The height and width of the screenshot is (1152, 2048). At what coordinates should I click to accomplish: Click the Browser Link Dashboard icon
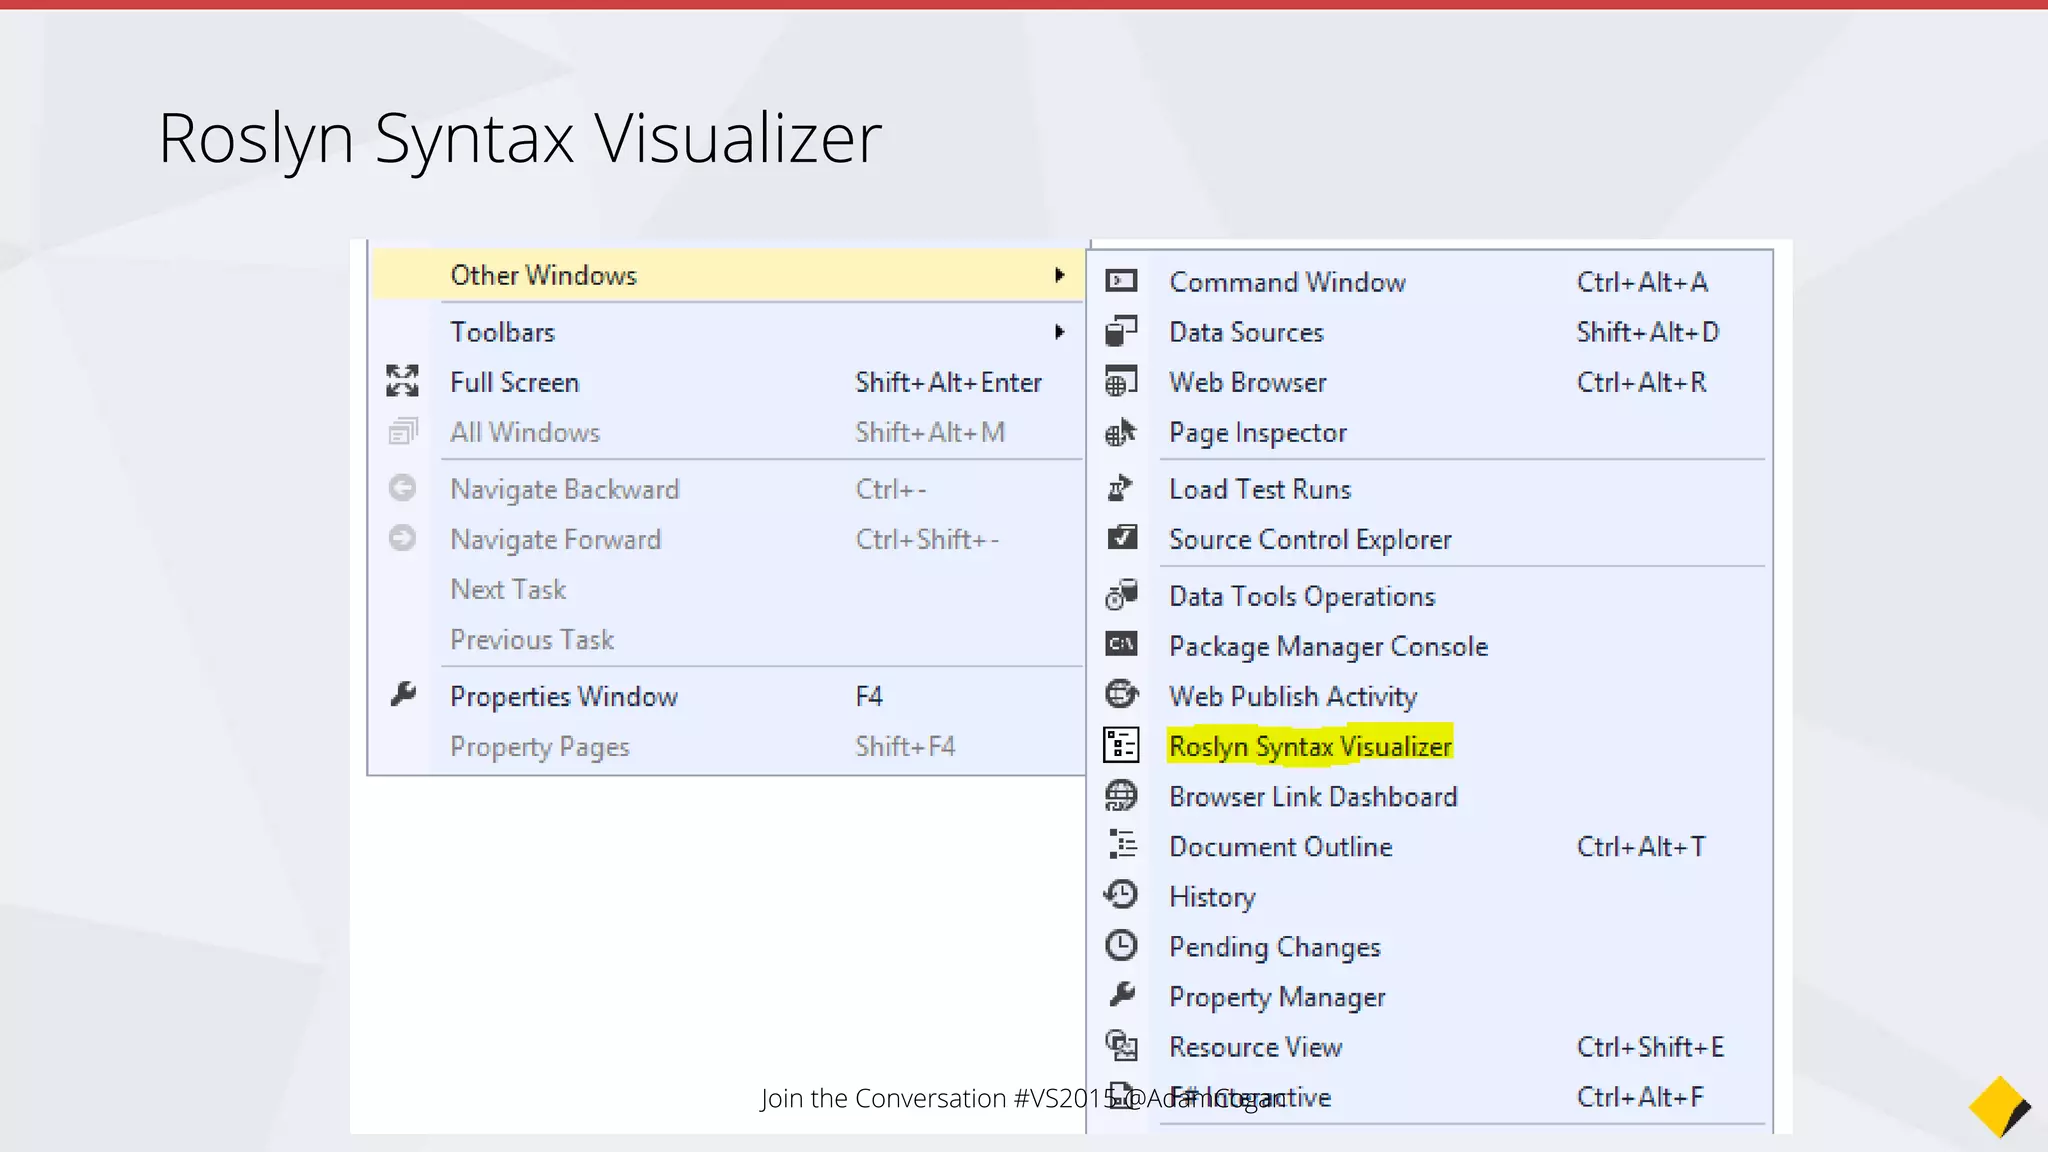coord(1121,796)
